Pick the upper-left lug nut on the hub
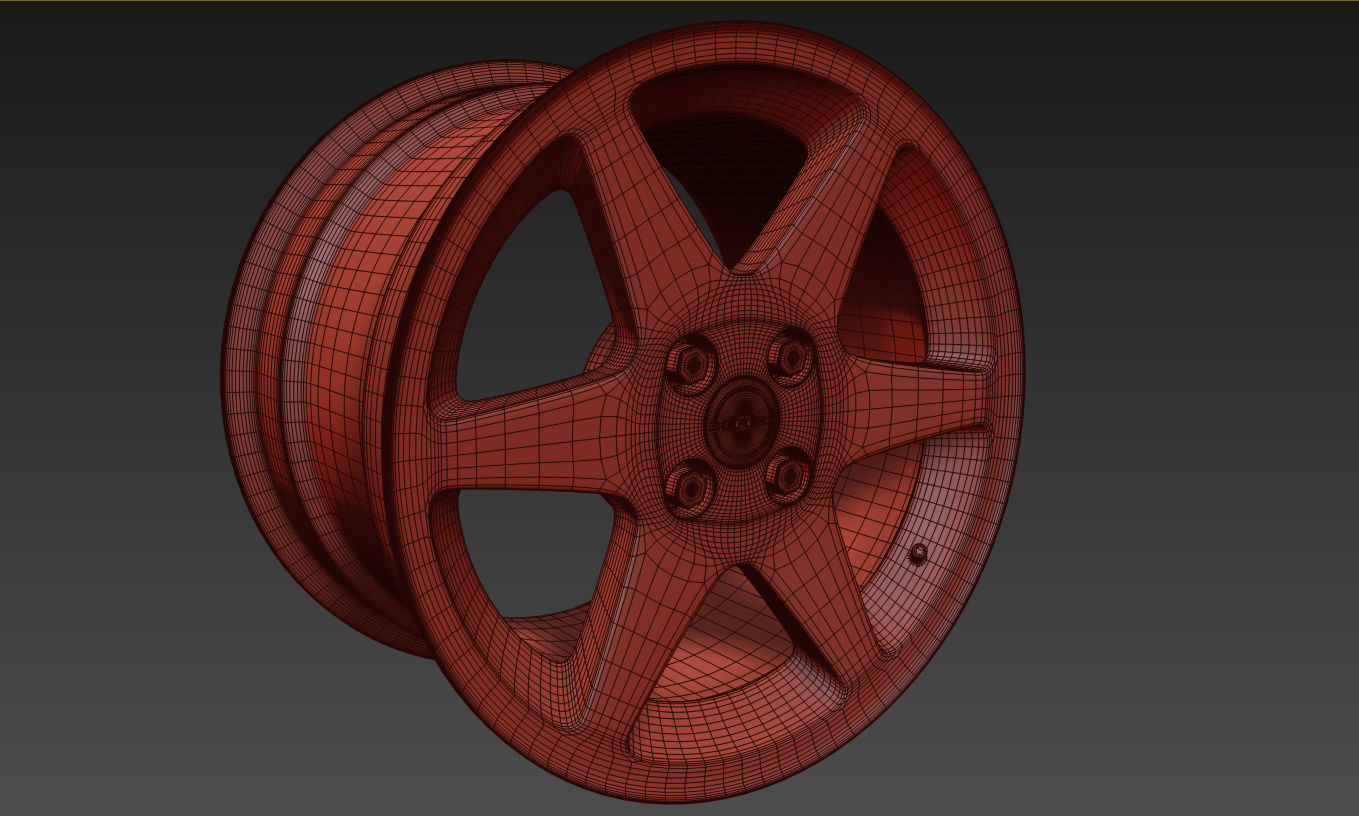Viewport: 1359px width, 816px height. [691, 365]
